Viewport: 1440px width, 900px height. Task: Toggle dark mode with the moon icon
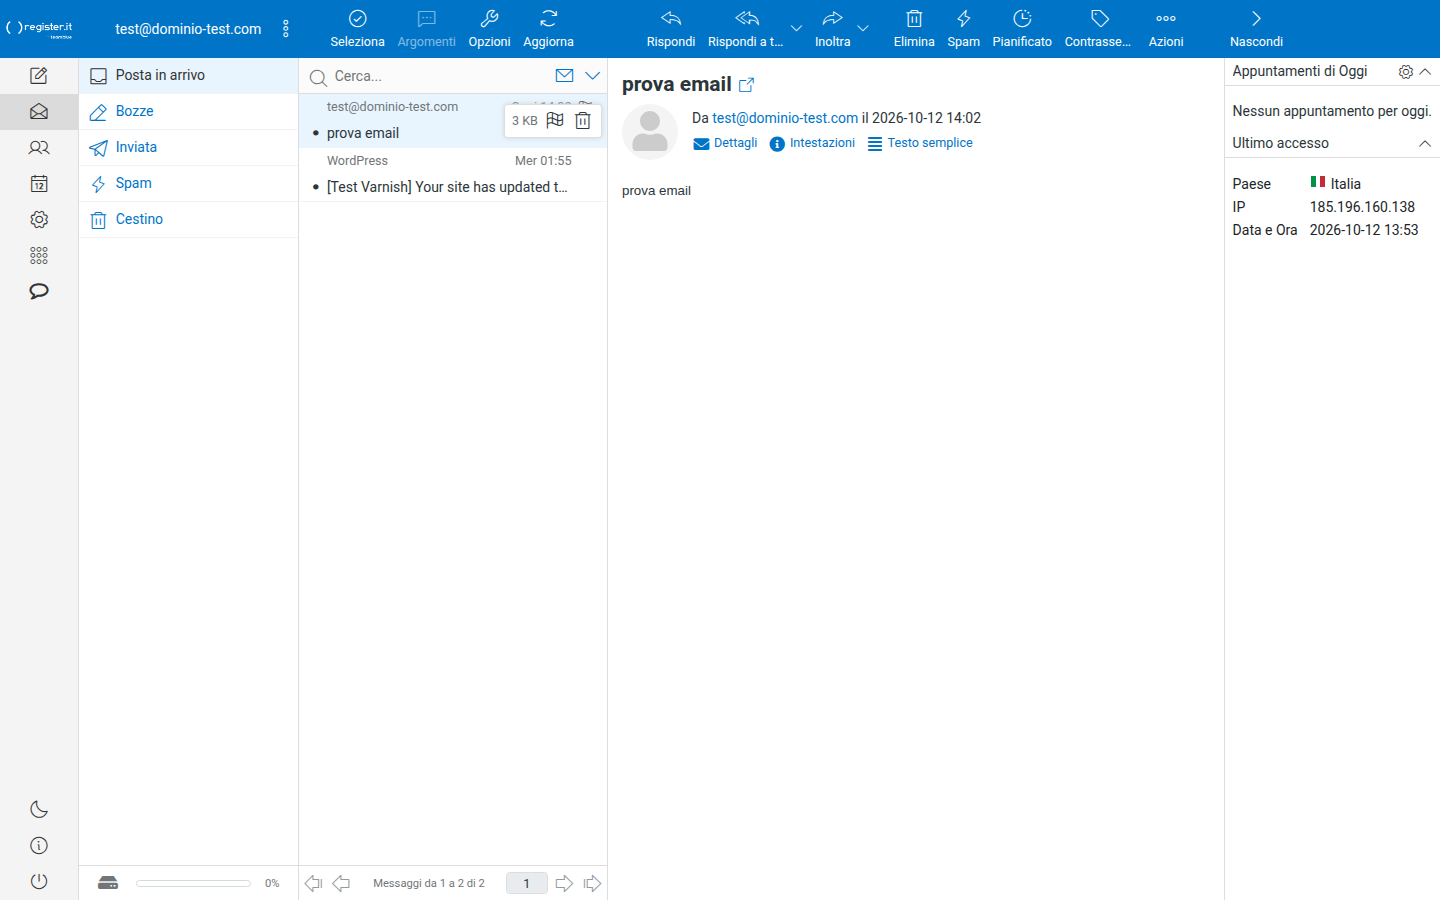39,810
